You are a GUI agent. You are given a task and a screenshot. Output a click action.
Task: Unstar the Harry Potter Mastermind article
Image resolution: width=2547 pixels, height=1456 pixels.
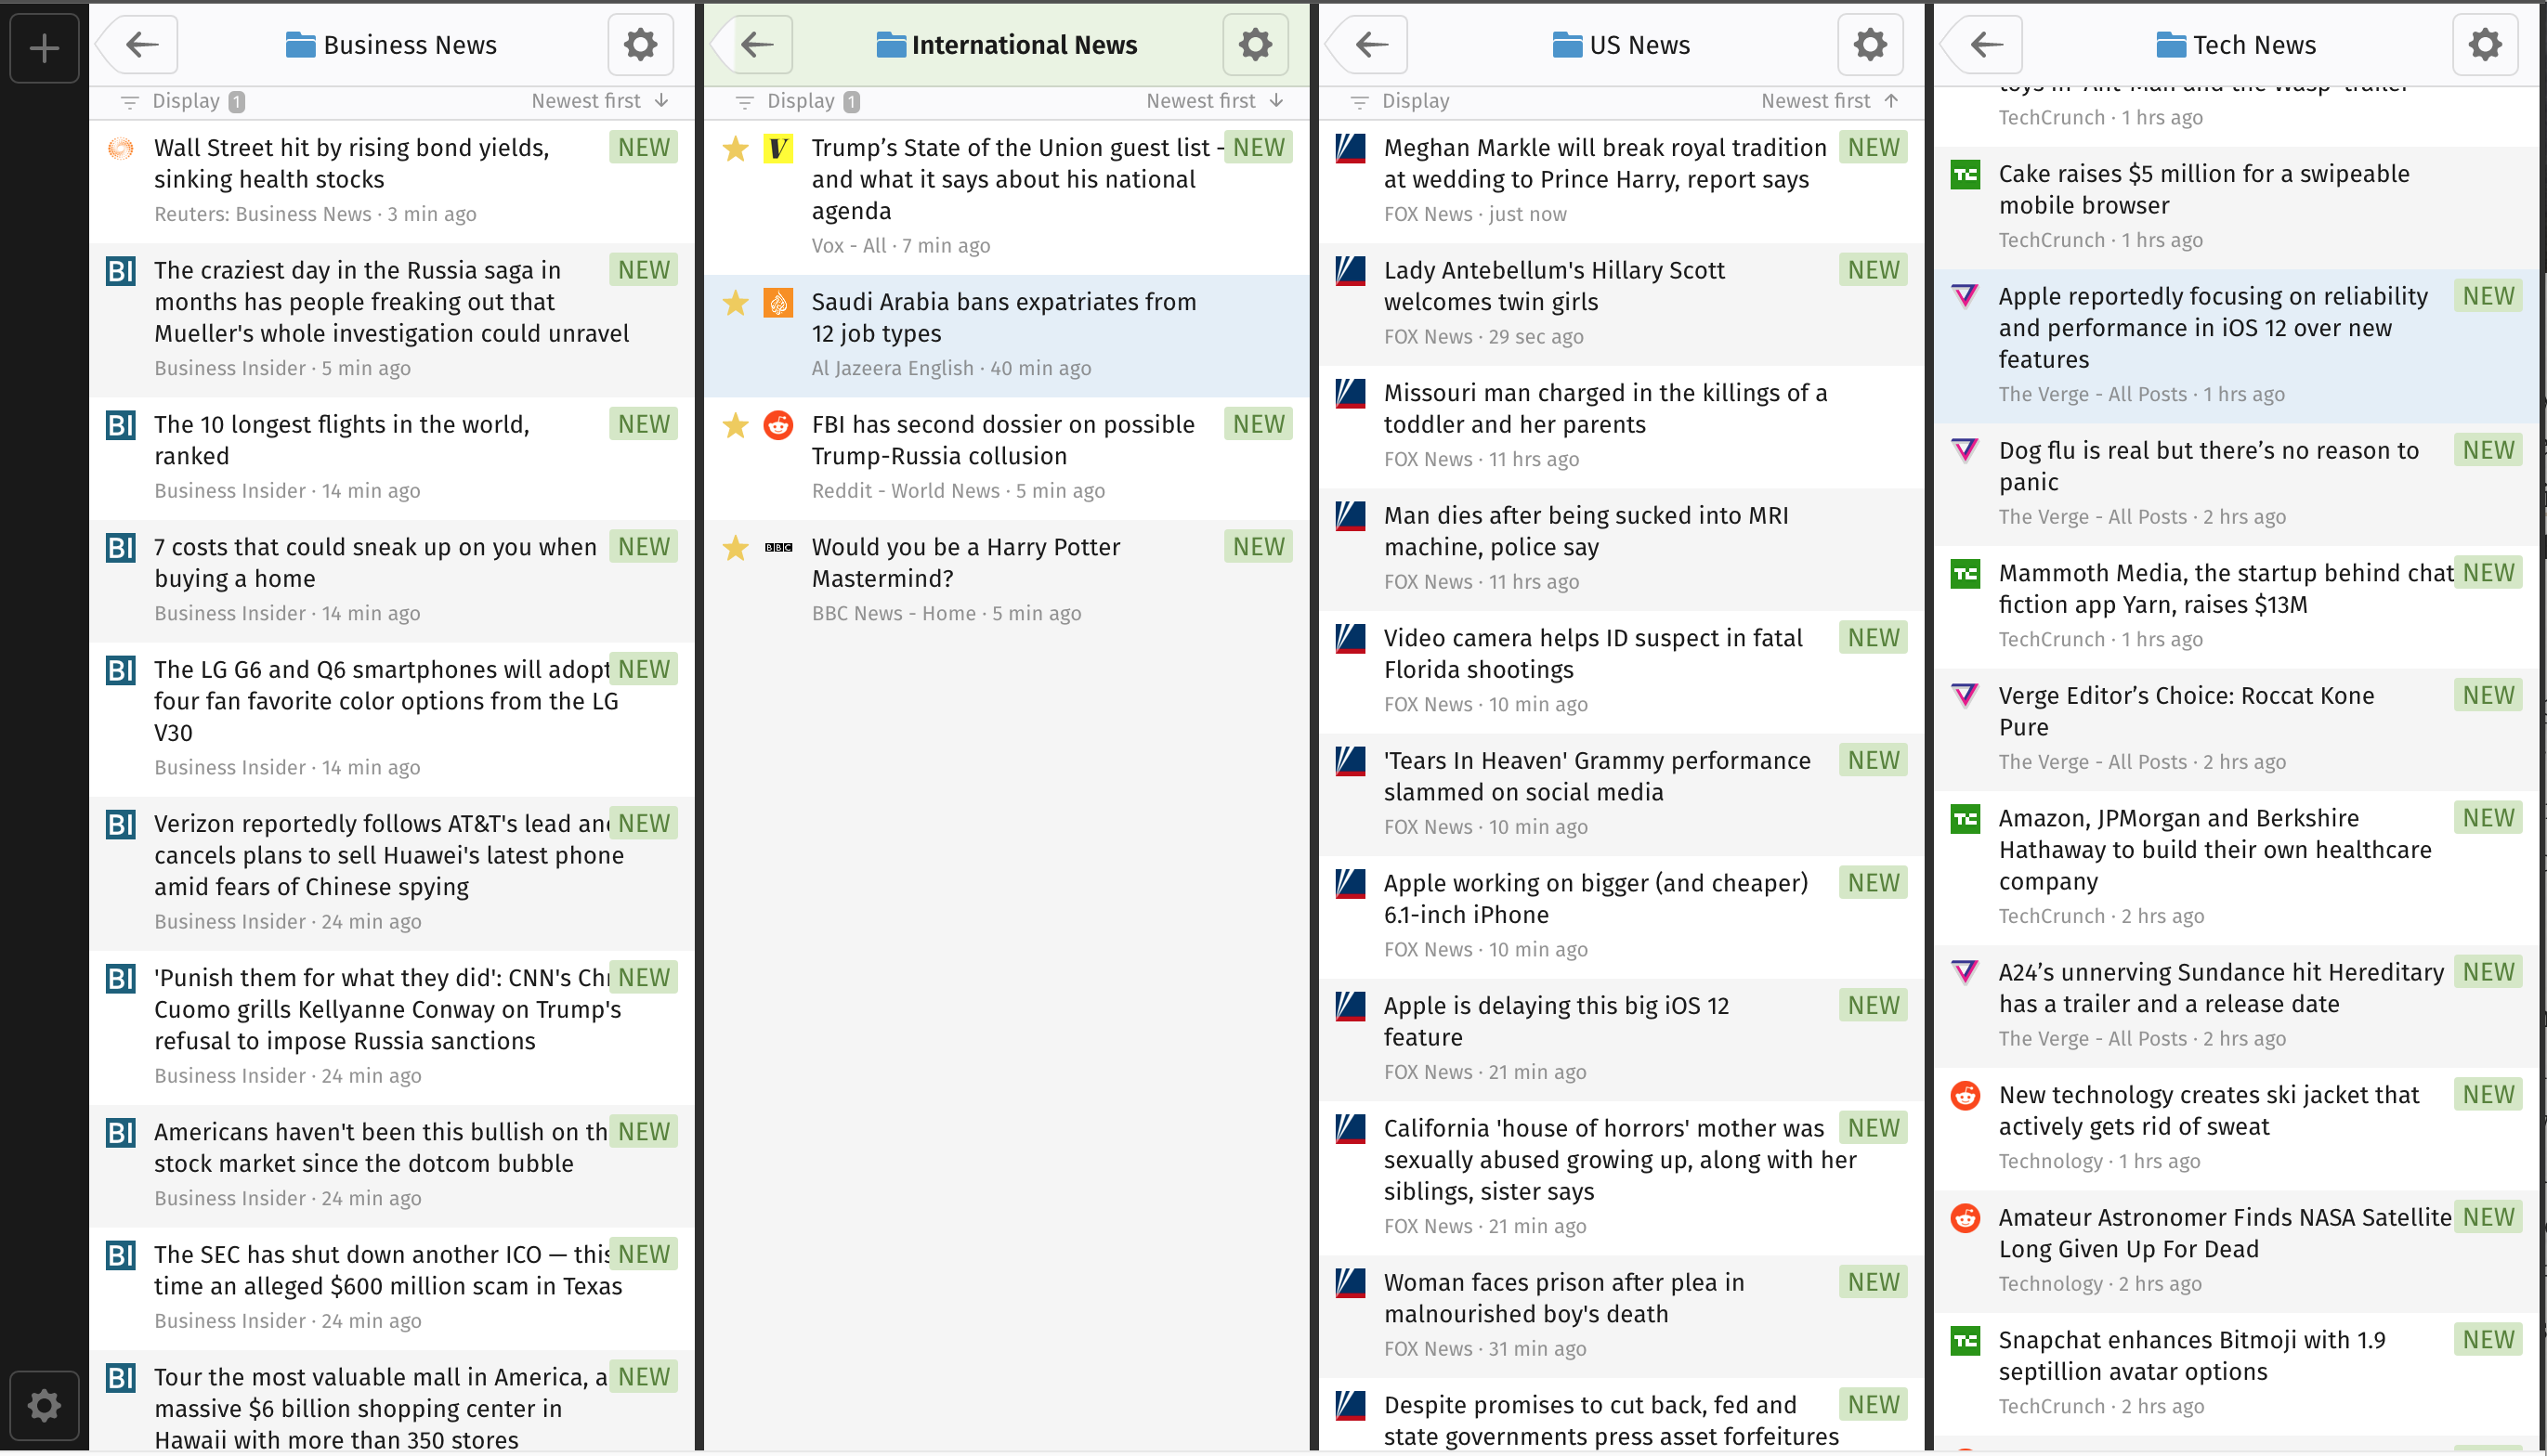(x=736, y=548)
